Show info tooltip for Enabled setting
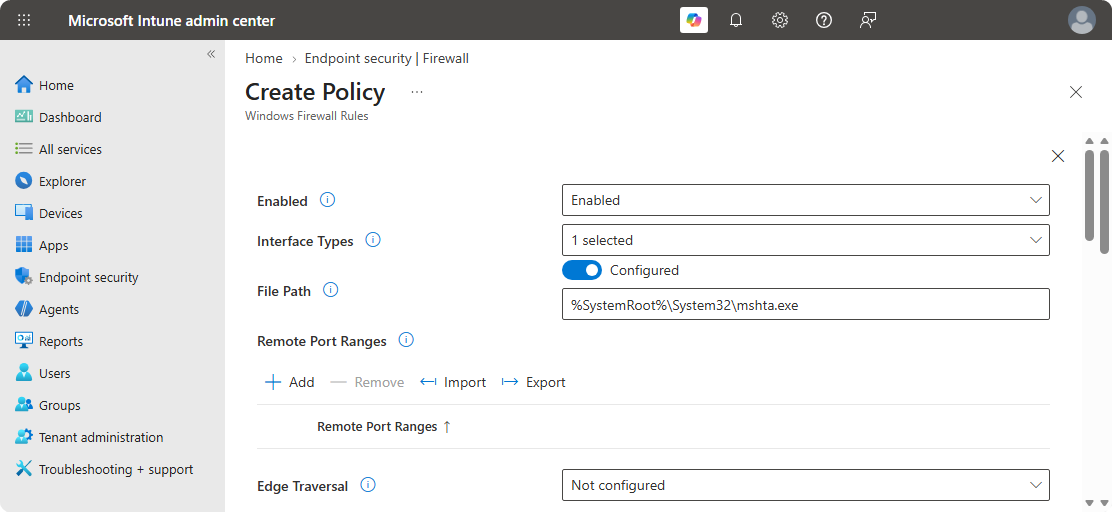This screenshot has height=512, width=1112. tap(328, 200)
